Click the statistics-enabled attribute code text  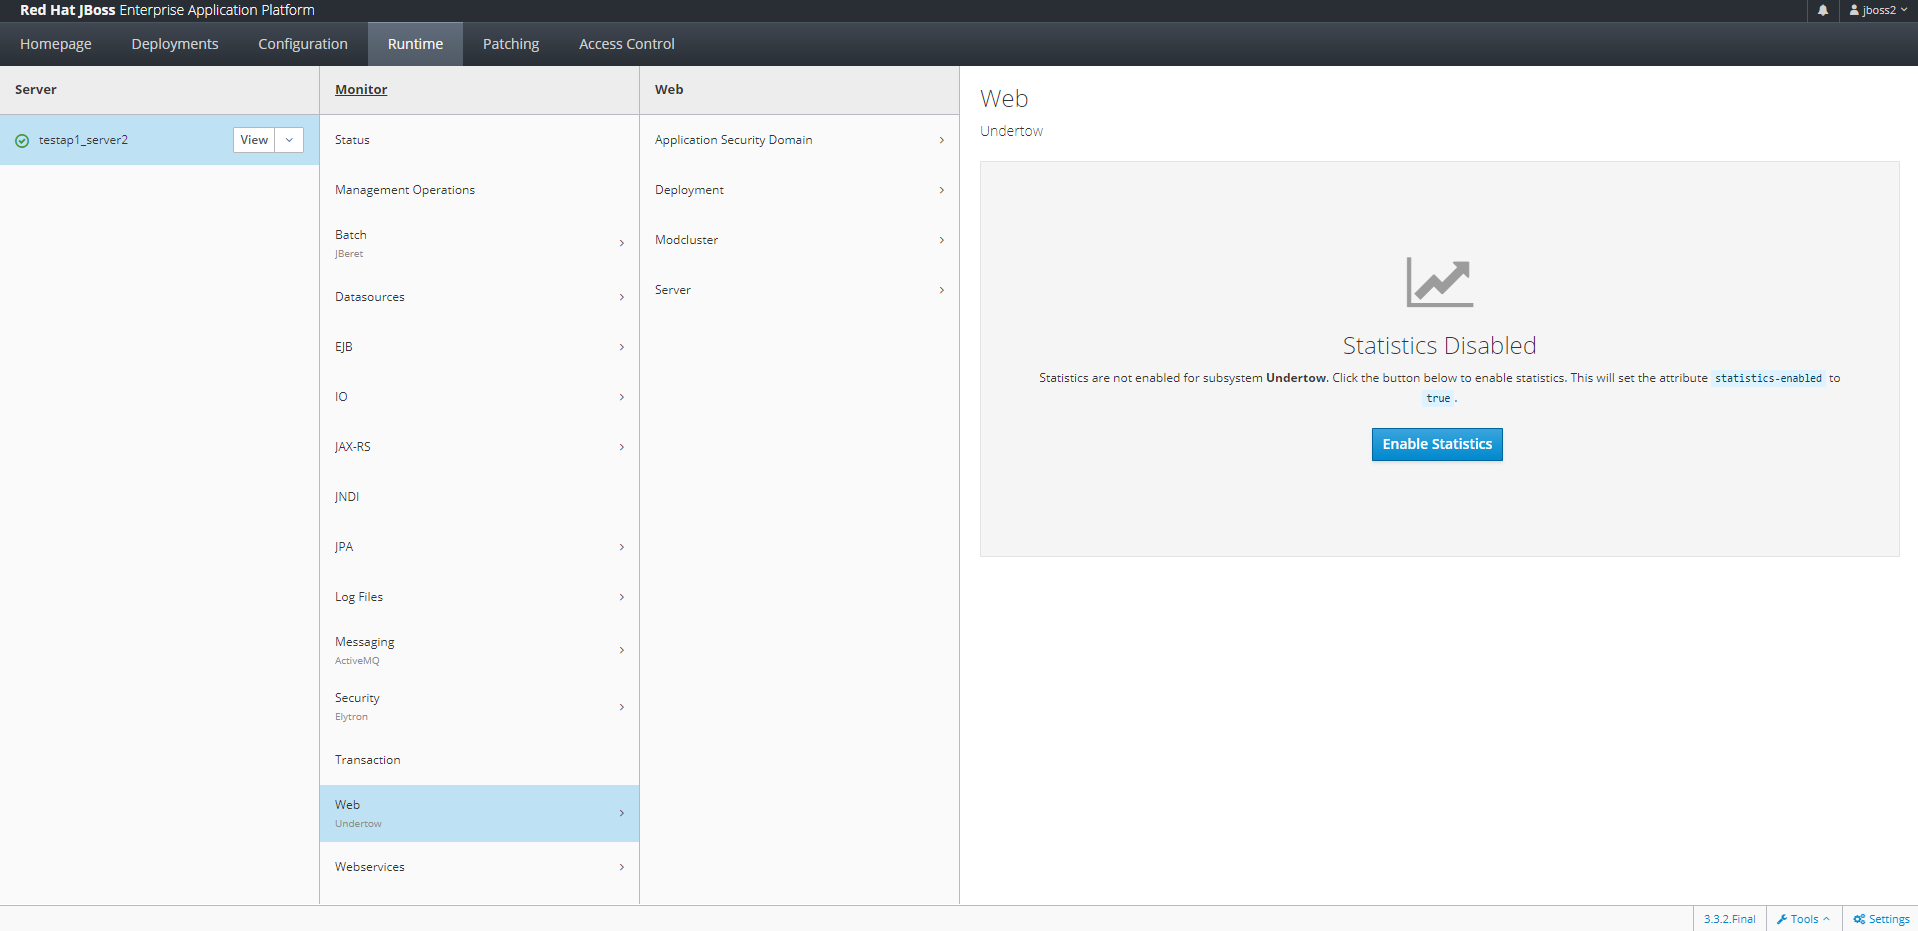pos(1768,378)
